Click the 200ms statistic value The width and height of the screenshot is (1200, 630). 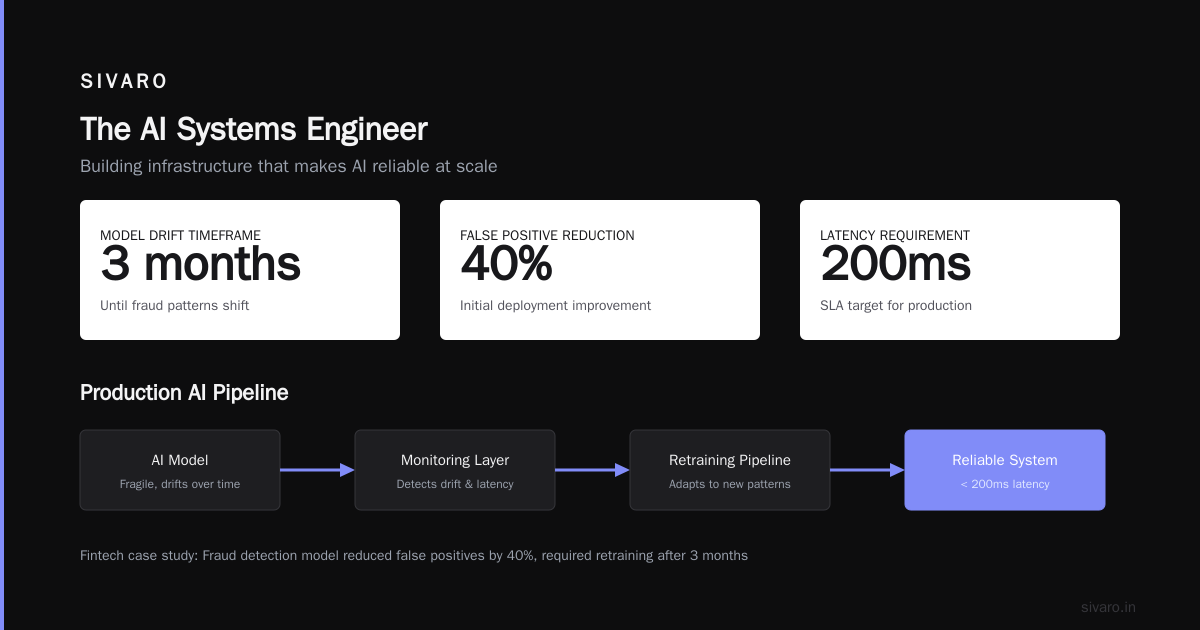(895, 264)
